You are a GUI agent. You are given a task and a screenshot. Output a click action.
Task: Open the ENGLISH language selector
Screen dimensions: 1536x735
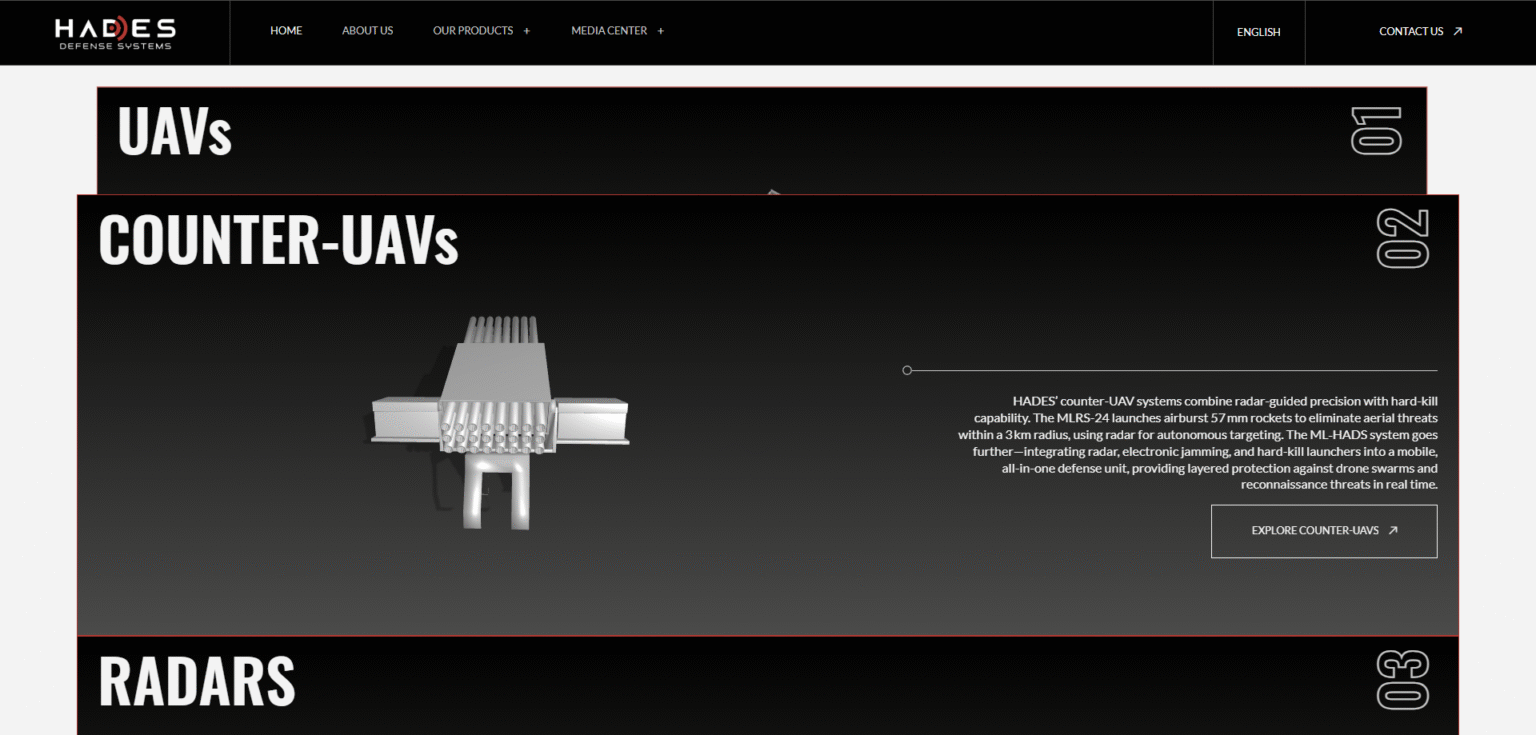[1258, 32]
